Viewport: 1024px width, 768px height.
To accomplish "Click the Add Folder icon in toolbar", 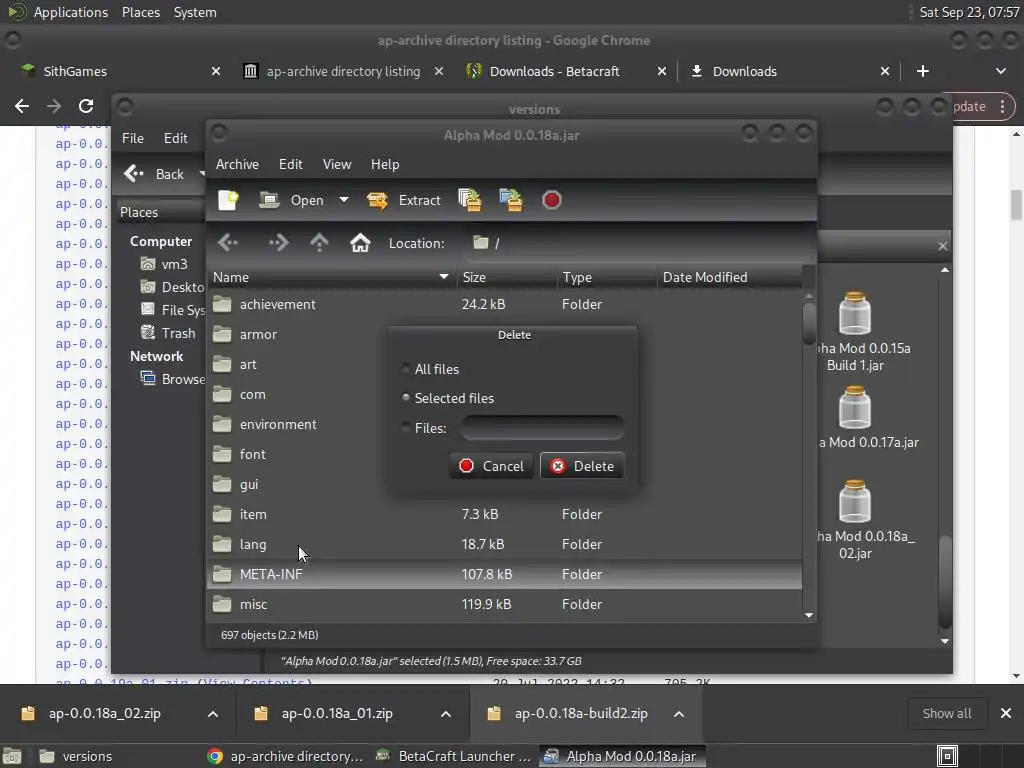I will coord(511,200).
